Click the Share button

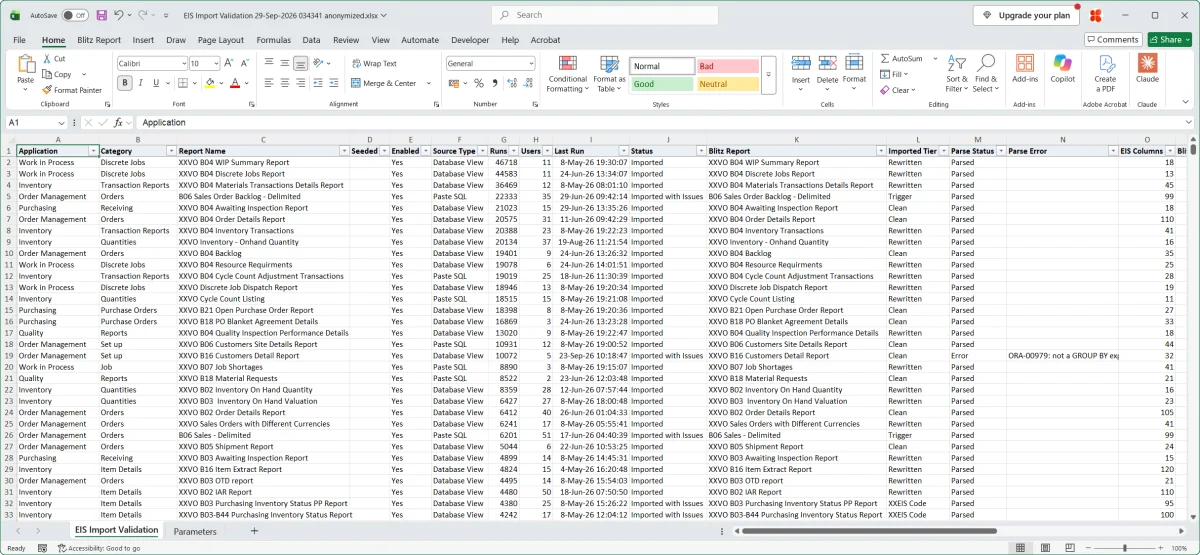pos(1169,39)
